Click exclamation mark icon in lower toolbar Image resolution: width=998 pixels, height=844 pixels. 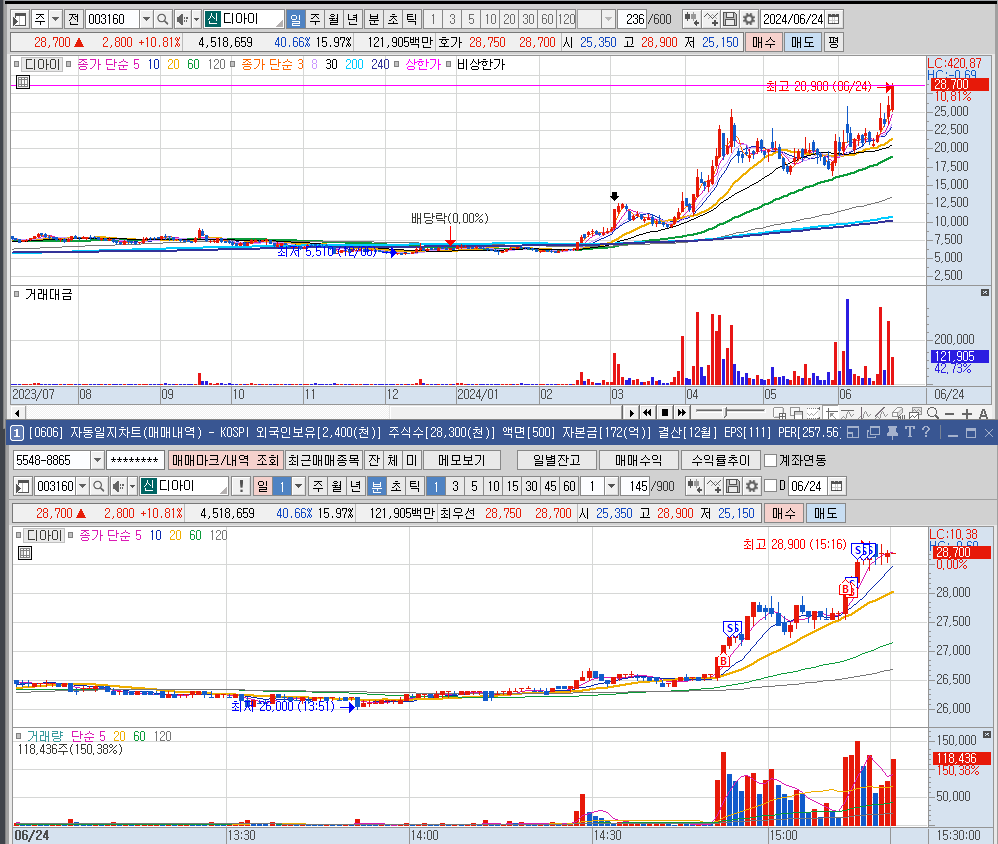coord(241,486)
